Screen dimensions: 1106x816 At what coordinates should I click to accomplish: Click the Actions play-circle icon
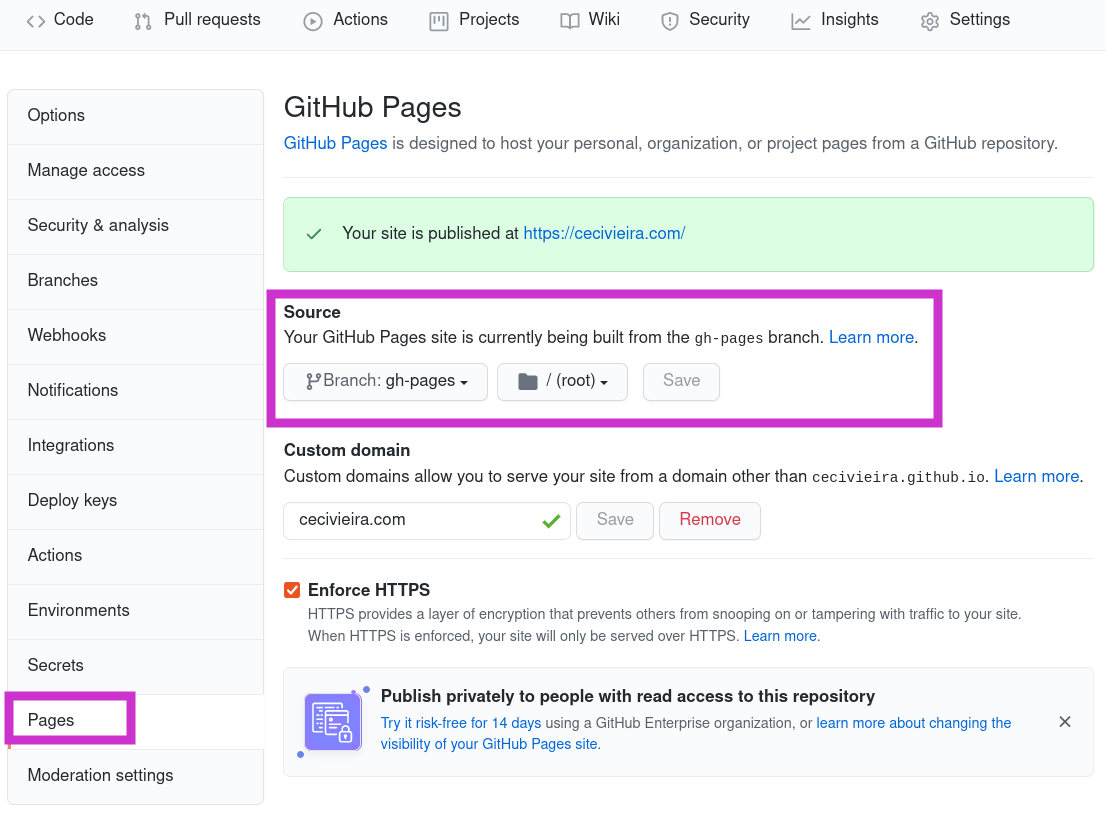tap(312, 21)
